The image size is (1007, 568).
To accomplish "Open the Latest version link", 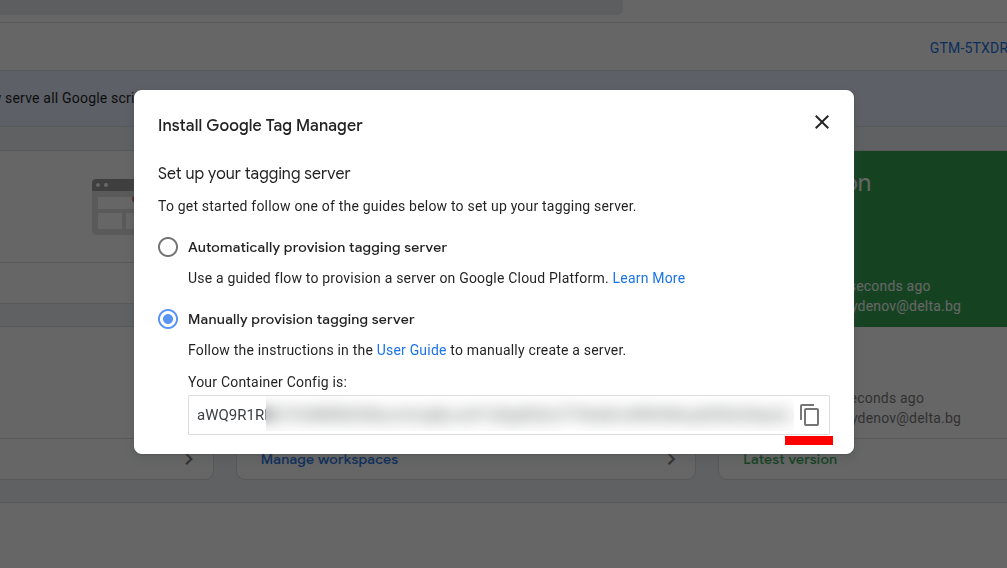I will pos(790,460).
